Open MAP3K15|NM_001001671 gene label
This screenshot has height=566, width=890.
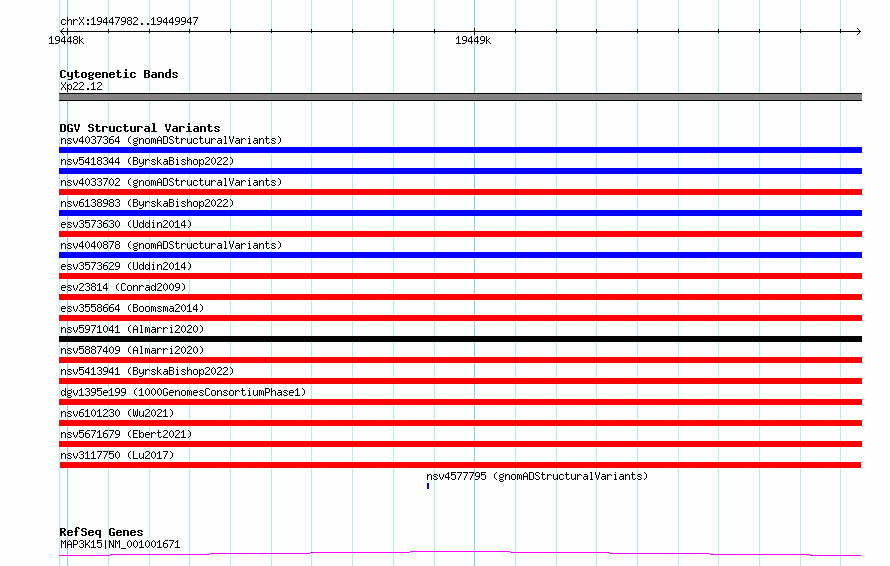click(120, 544)
